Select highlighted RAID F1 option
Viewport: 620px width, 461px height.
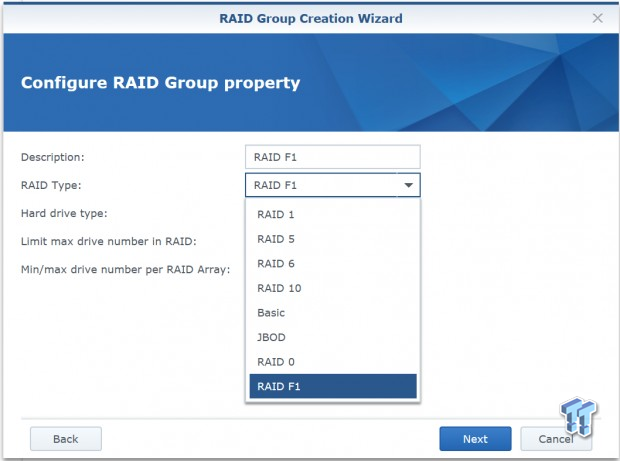click(x=333, y=386)
